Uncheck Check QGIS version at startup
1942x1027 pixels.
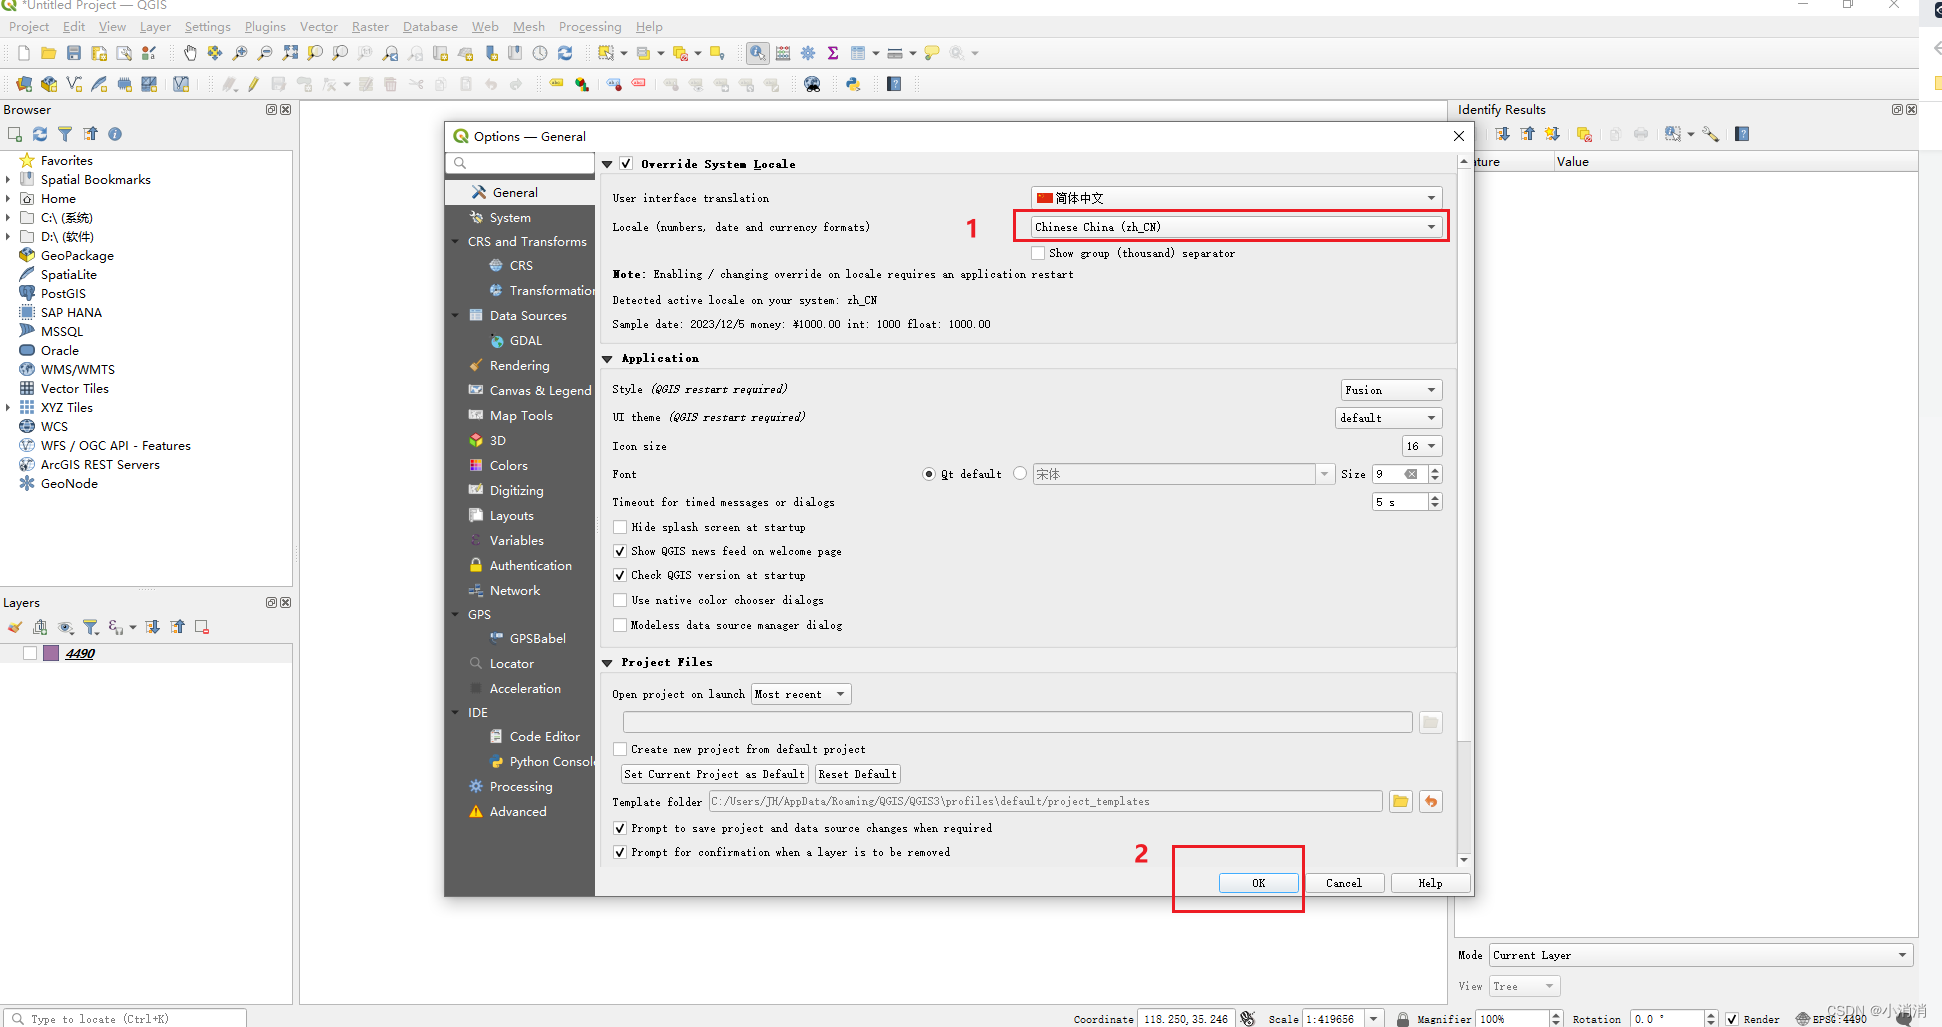[620, 575]
